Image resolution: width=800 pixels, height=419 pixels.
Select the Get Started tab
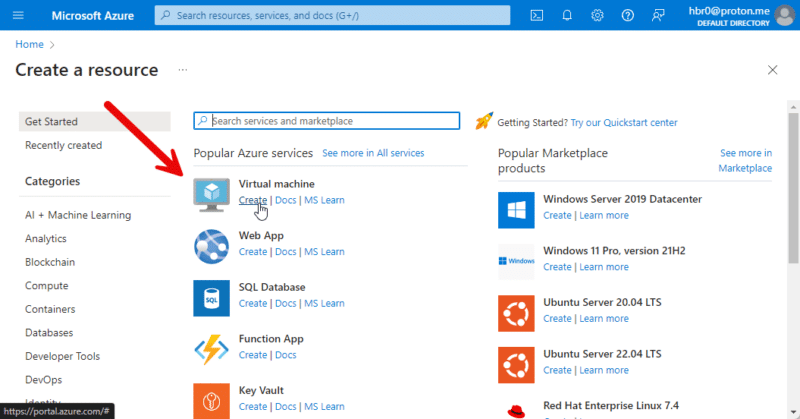51,121
